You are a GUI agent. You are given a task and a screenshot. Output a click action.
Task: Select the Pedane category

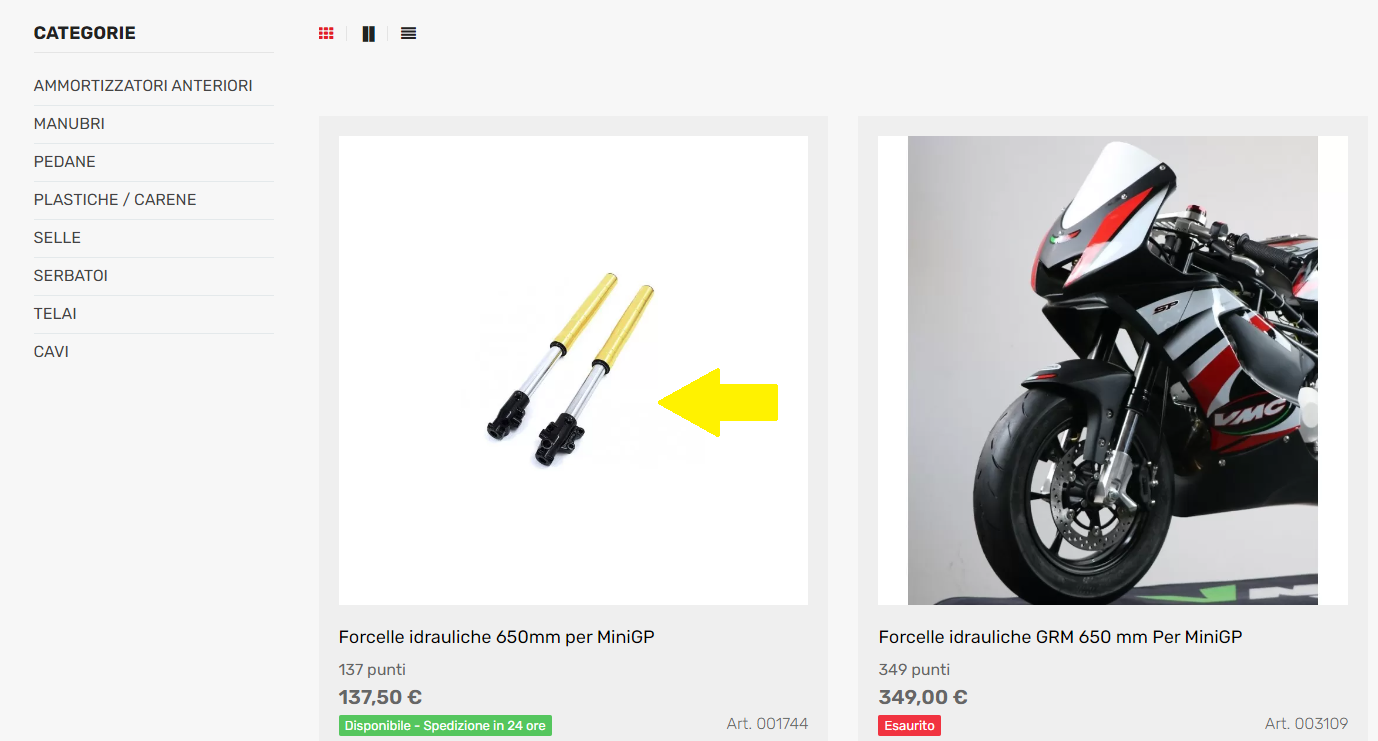coord(64,162)
